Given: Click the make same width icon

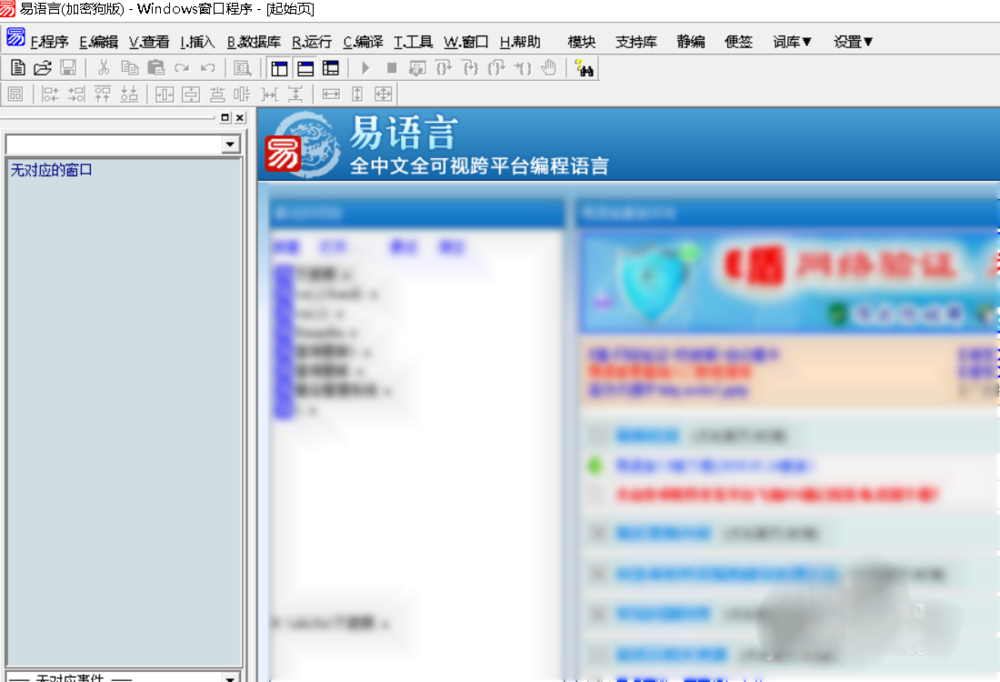Looking at the screenshot, I should click(331, 94).
